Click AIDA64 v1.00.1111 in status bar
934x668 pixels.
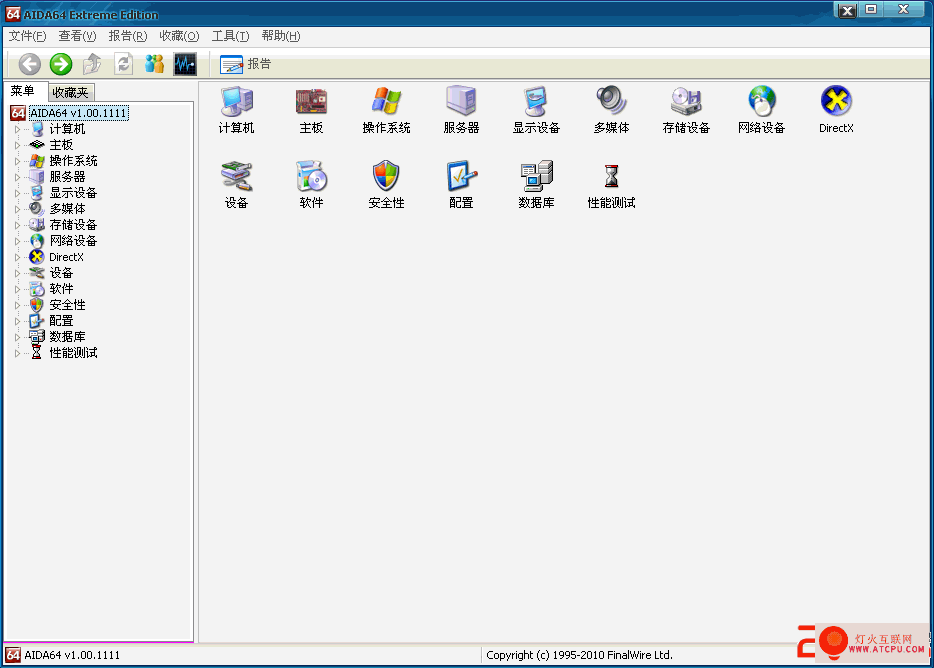click(72, 655)
